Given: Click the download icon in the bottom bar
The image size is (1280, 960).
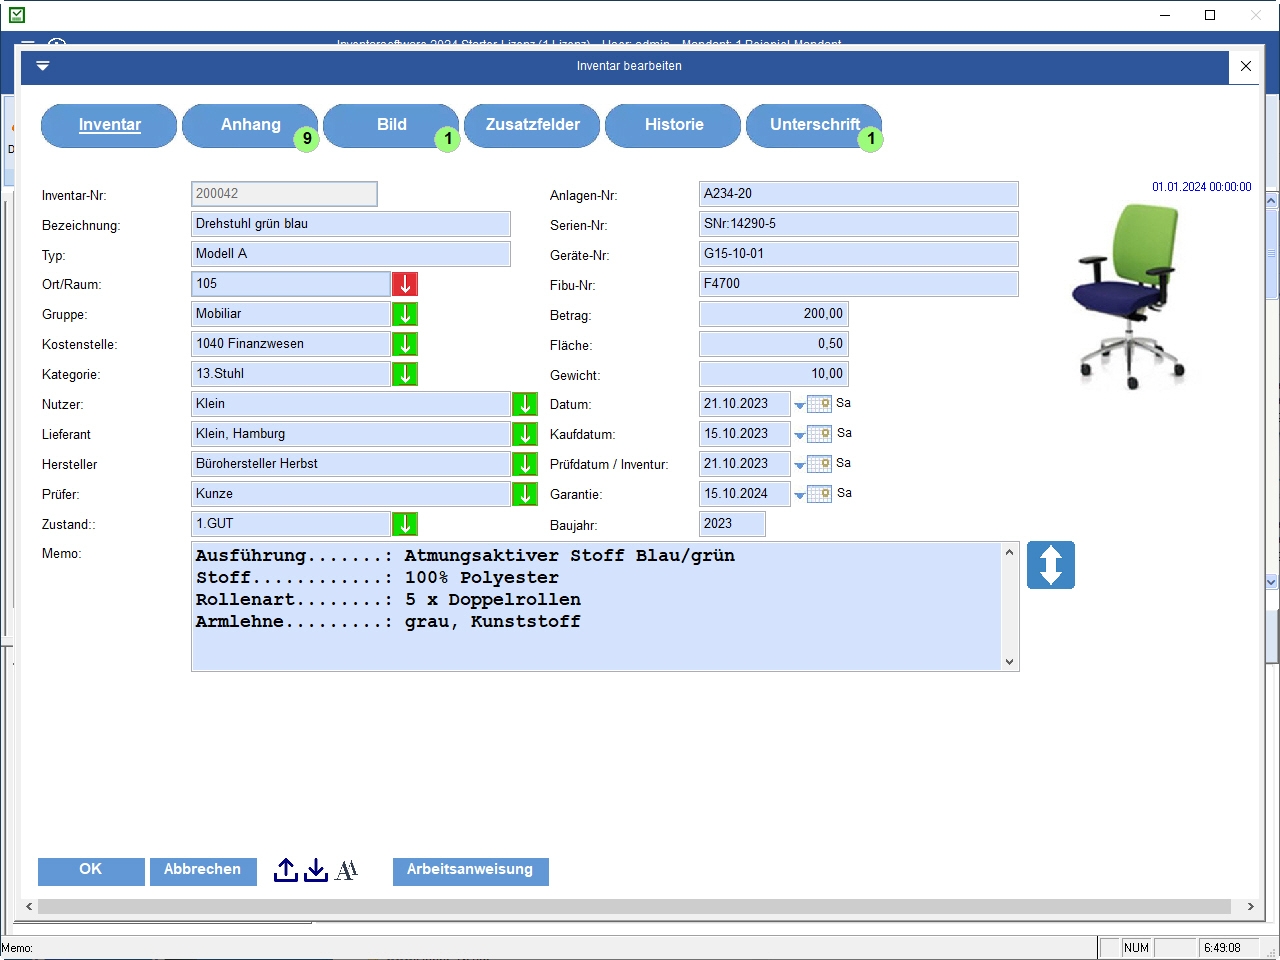Looking at the screenshot, I should (316, 870).
